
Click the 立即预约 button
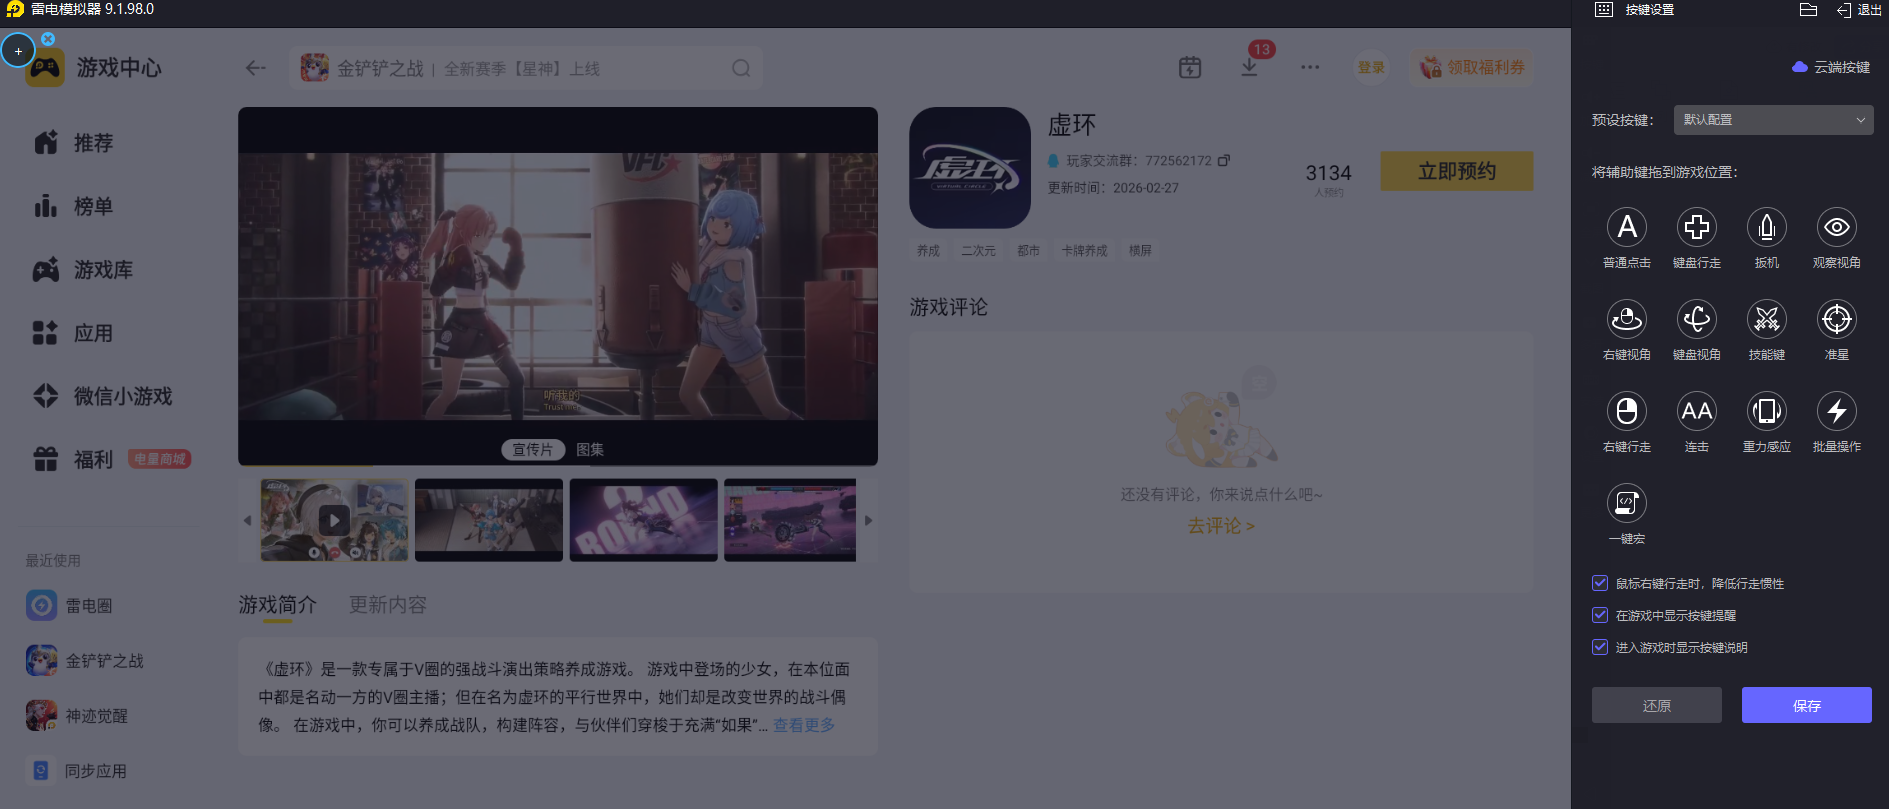point(1457,171)
